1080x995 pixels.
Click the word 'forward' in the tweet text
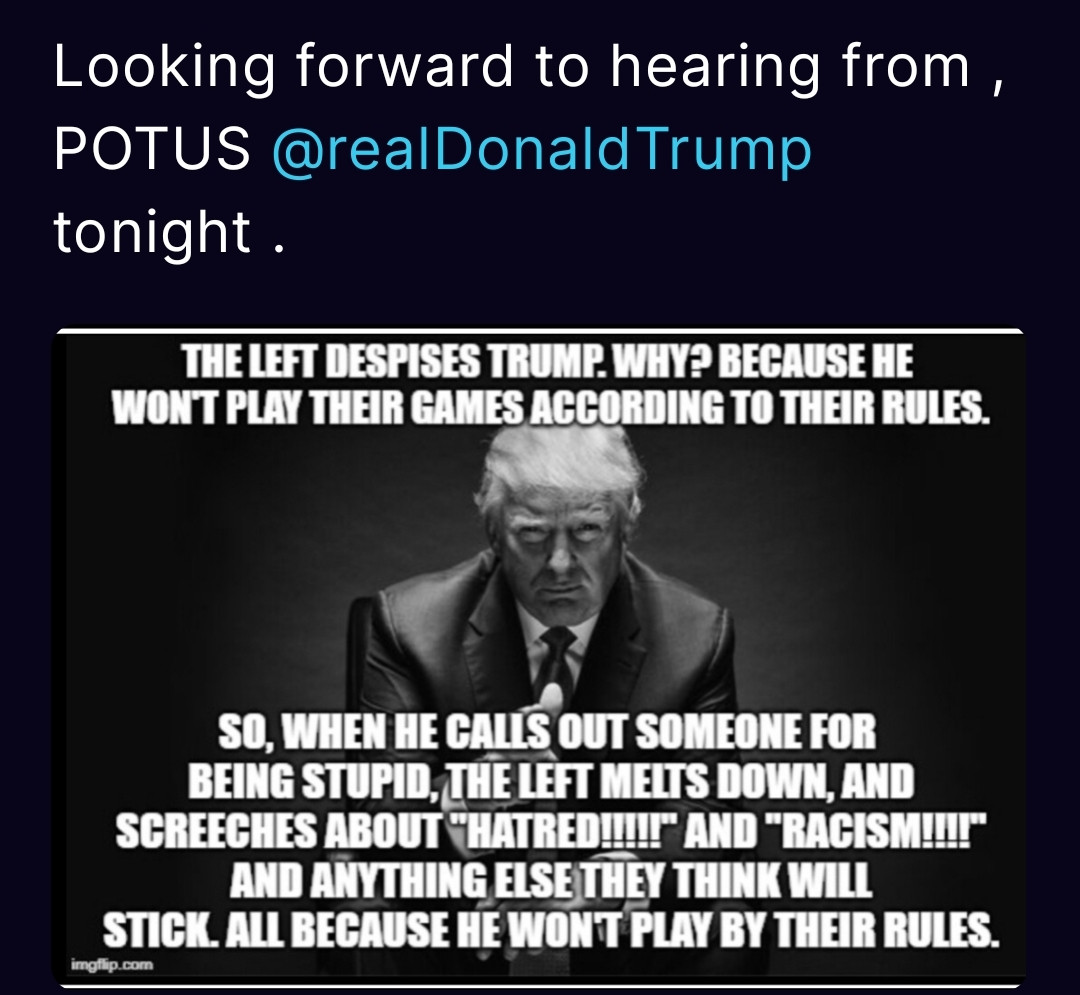point(404,66)
